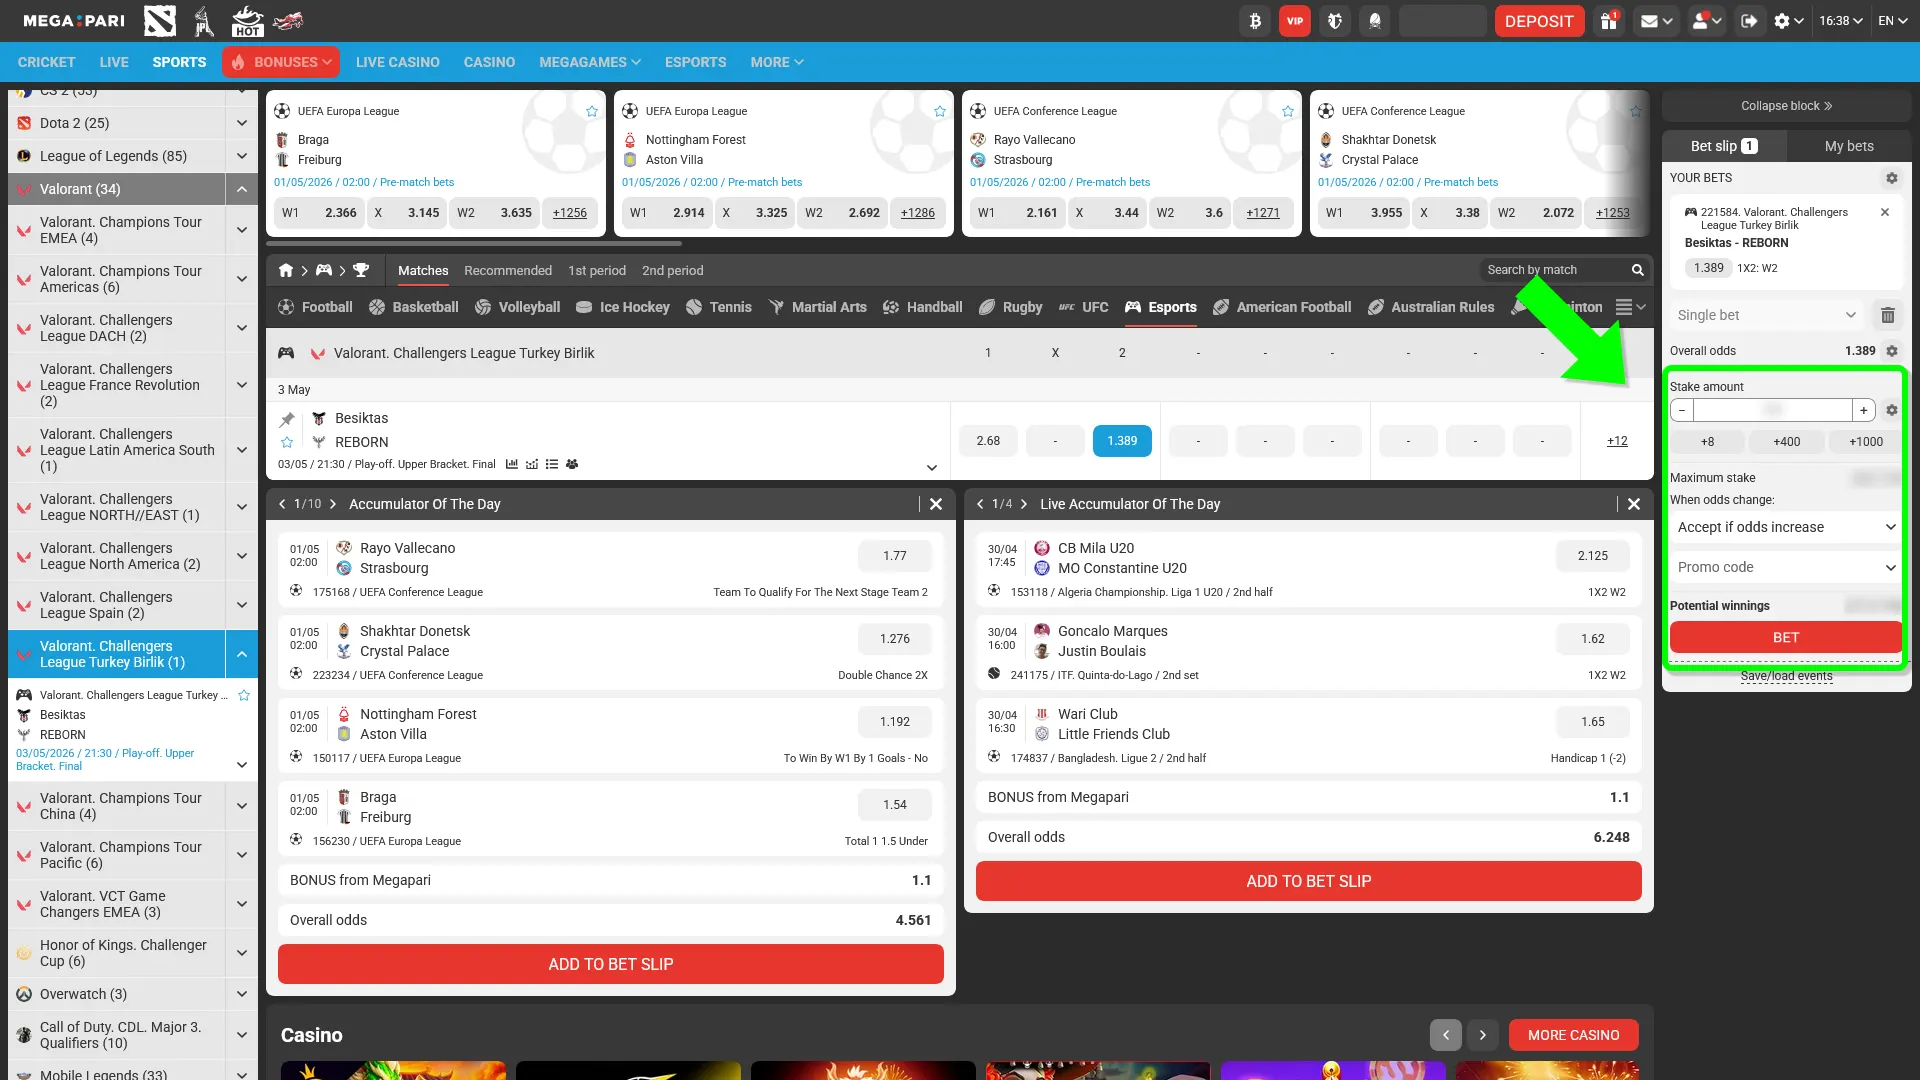Favorite Besiktas vs REBORN match star
The image size is (1920, 1080).
pos(287,442)
